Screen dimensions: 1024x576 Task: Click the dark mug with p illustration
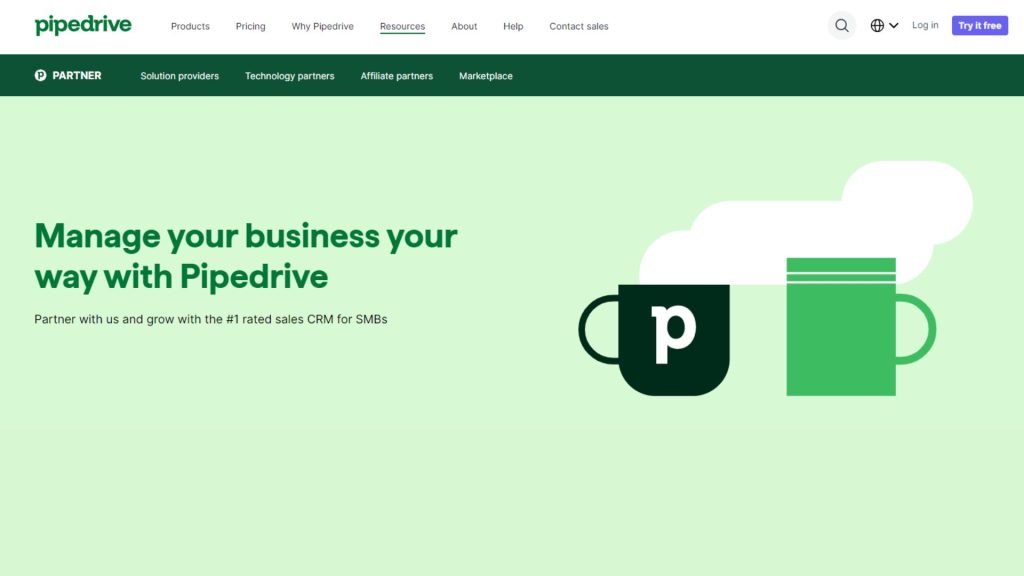654,340
